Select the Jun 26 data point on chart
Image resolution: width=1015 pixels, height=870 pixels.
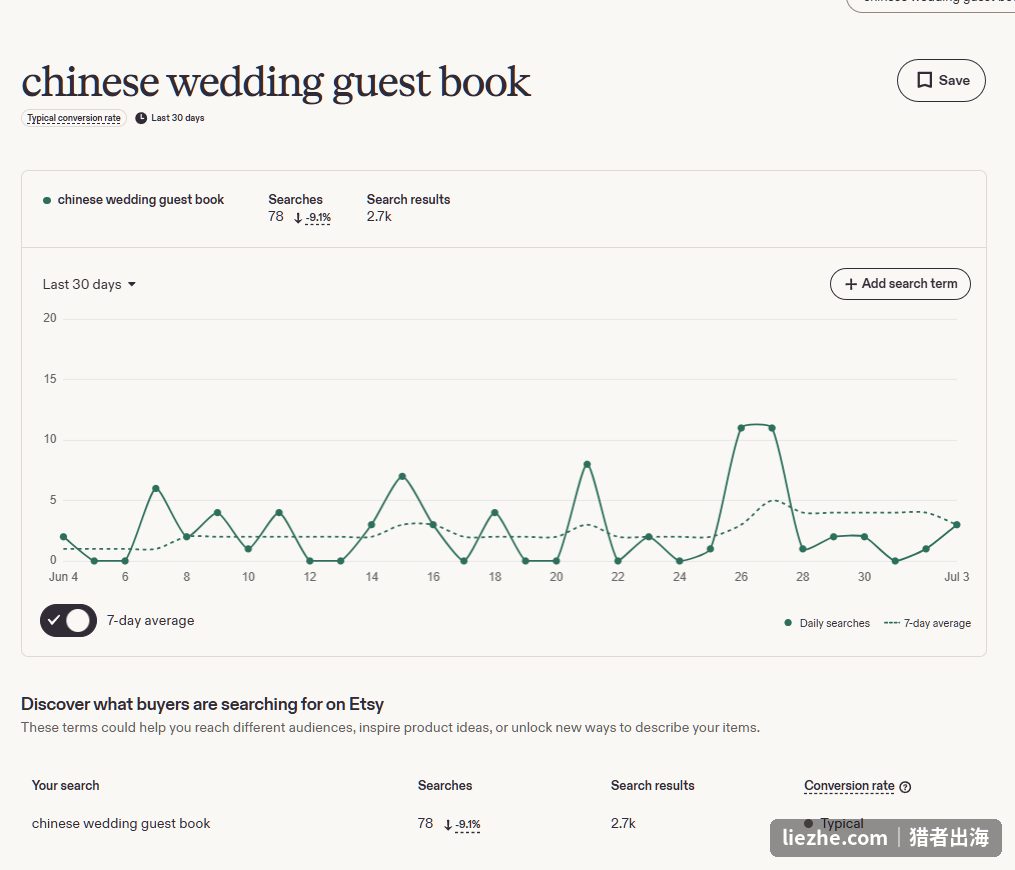click(x=741, y=428)
